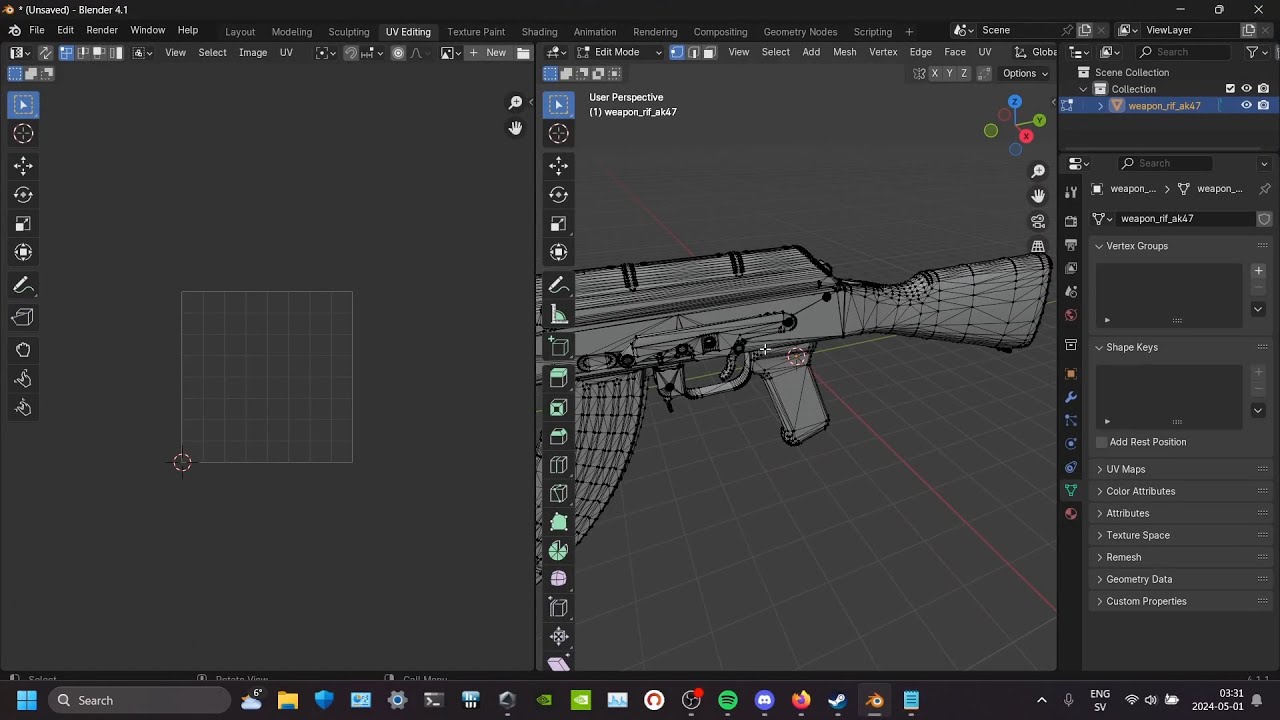The image size is (1280, 720).
Task: Click the zoom icon in 3D viewport
Action: coord(1038,172)
